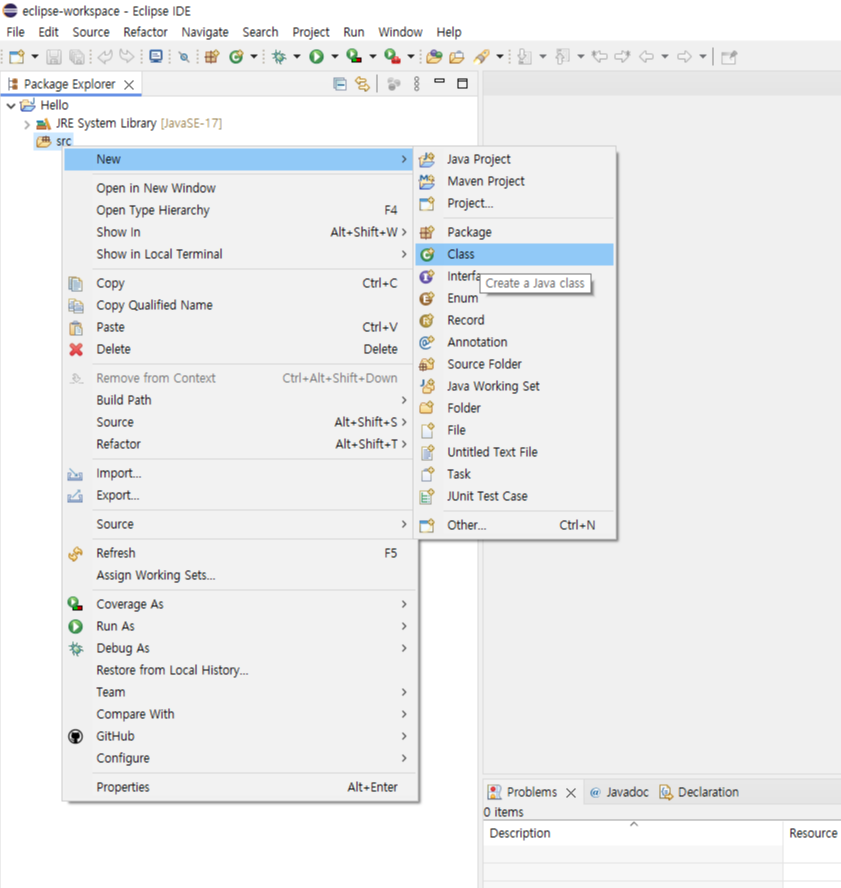Open a Terminal from the toolbar icon

click(x=156, y=56)
